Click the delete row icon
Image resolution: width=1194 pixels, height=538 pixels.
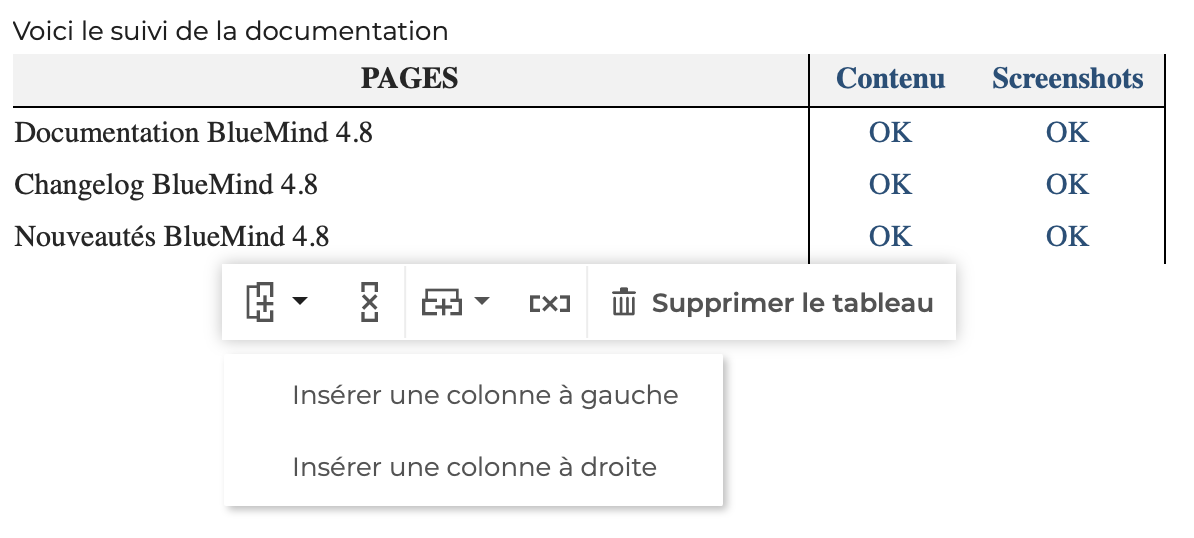coord(549,302)
